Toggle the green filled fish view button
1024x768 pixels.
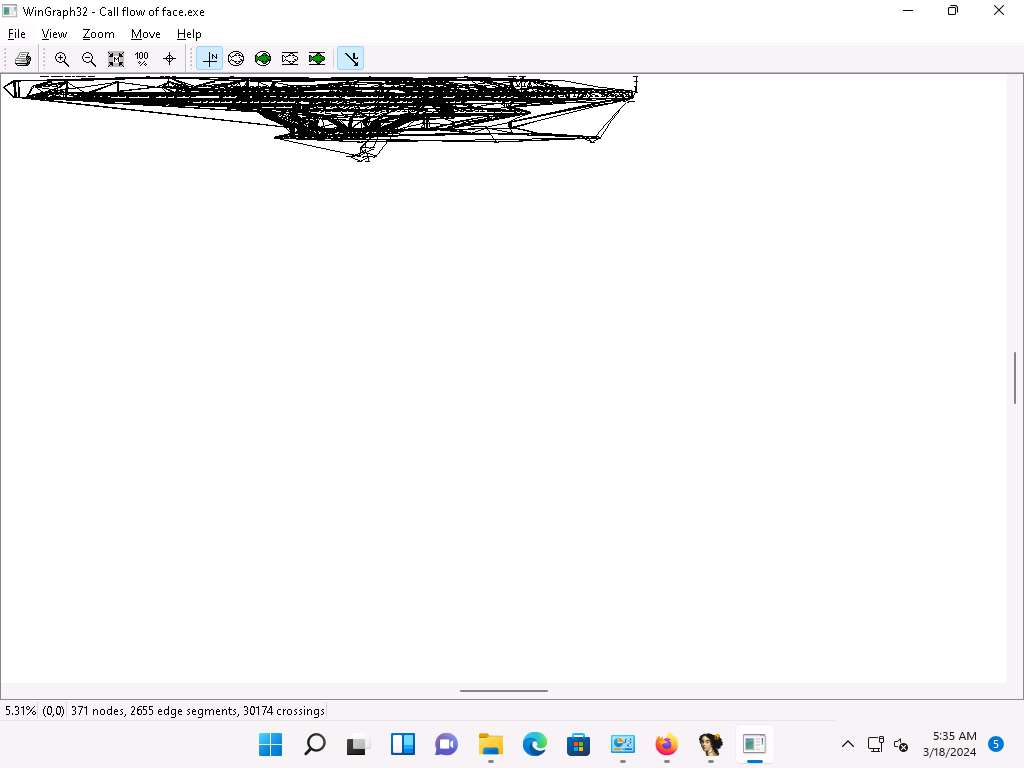(x=317, y=59)
